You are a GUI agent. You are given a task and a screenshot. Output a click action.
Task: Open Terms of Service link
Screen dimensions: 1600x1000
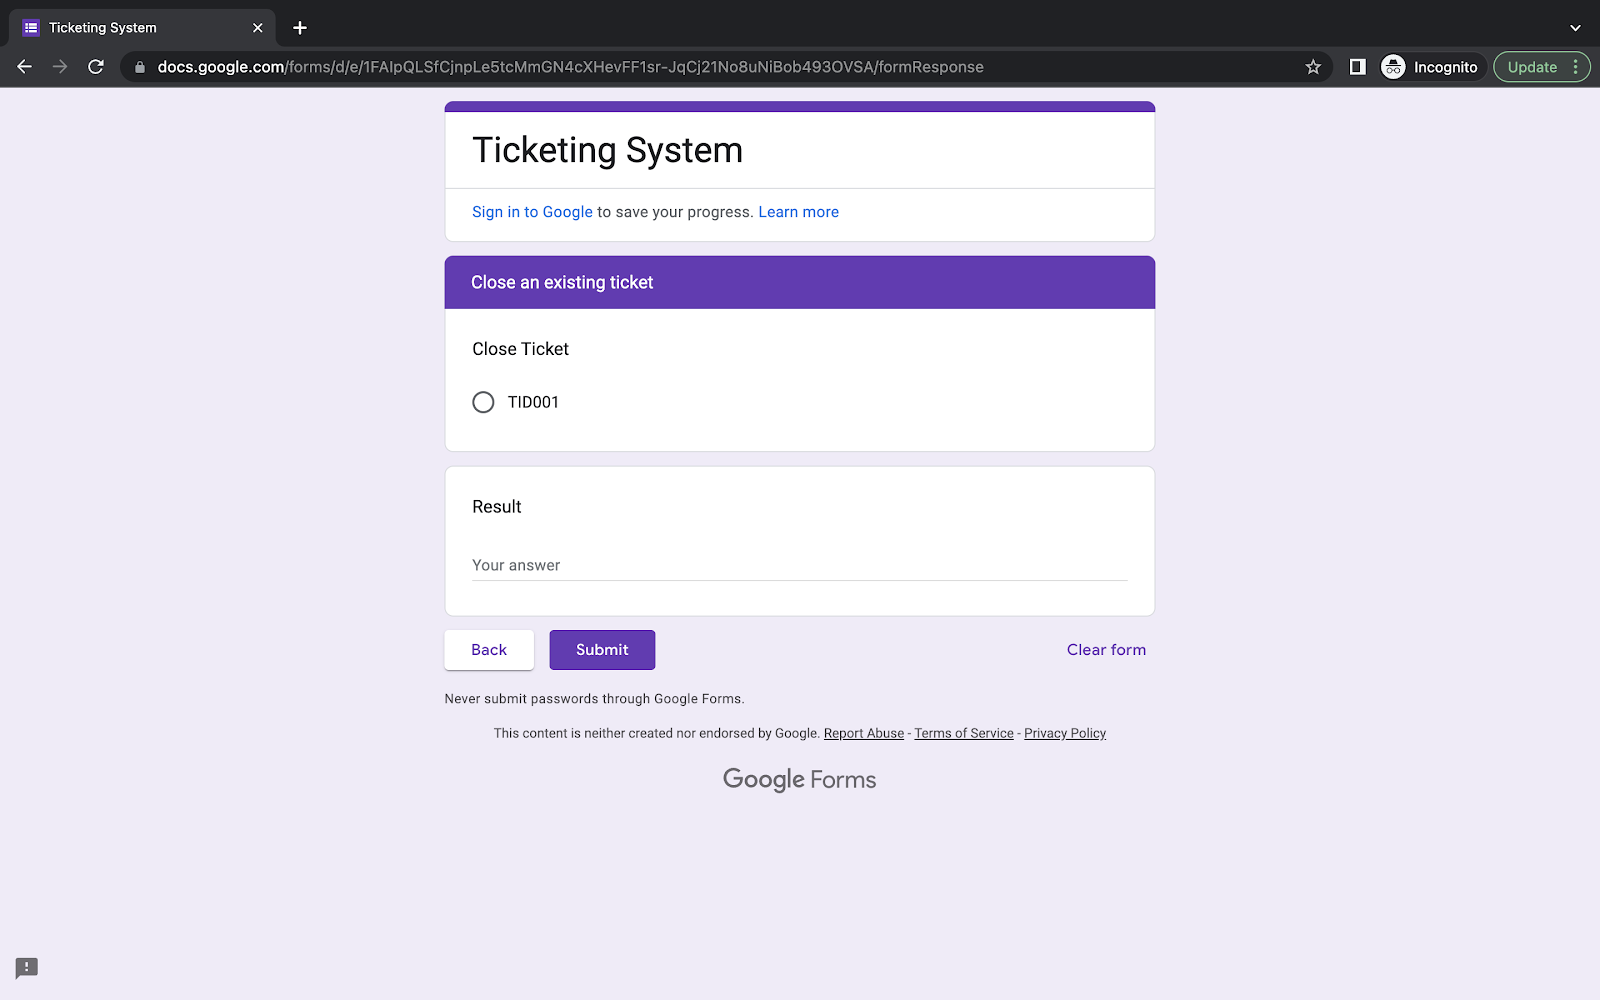964,733
